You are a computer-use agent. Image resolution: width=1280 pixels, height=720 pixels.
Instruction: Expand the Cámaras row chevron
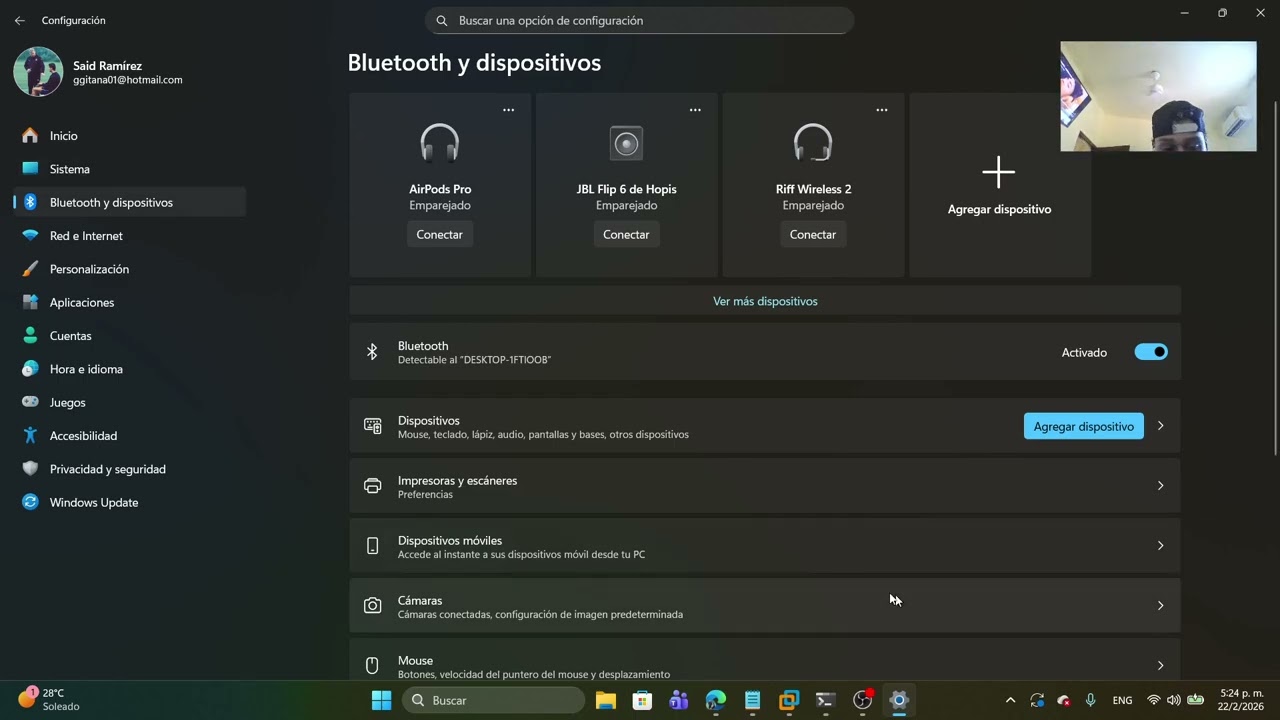click(x=1160, y=606)
